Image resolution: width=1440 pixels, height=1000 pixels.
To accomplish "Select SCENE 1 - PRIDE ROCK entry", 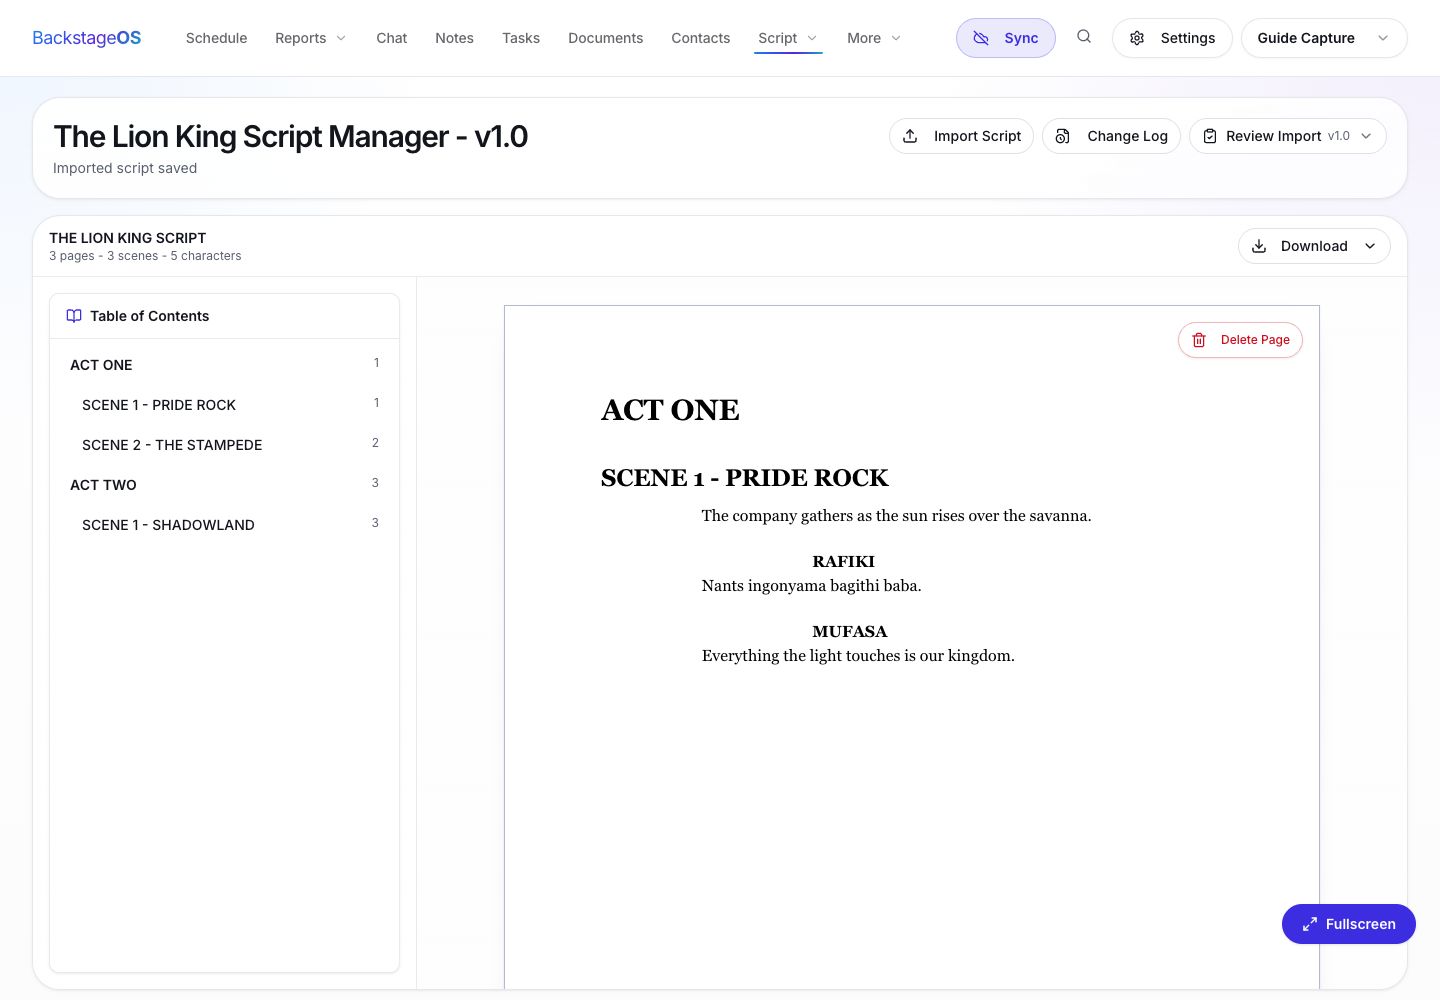I will pyautogui.click(x=224, y=405).
